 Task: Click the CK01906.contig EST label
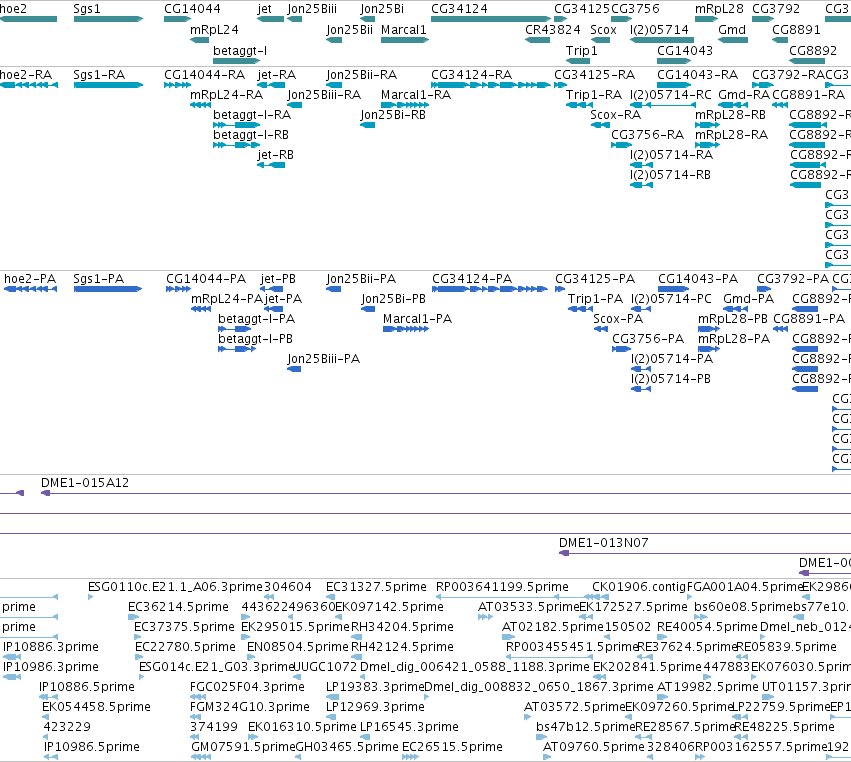pos(639,587)
